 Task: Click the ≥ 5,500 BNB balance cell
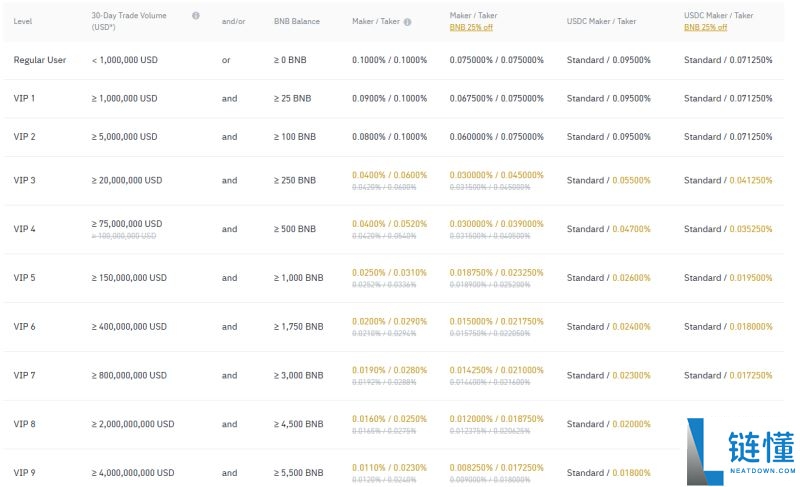tap(298, 473)
